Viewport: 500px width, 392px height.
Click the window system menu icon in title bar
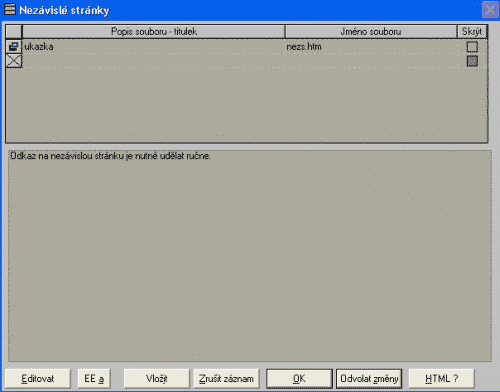[x=10, y=9]
